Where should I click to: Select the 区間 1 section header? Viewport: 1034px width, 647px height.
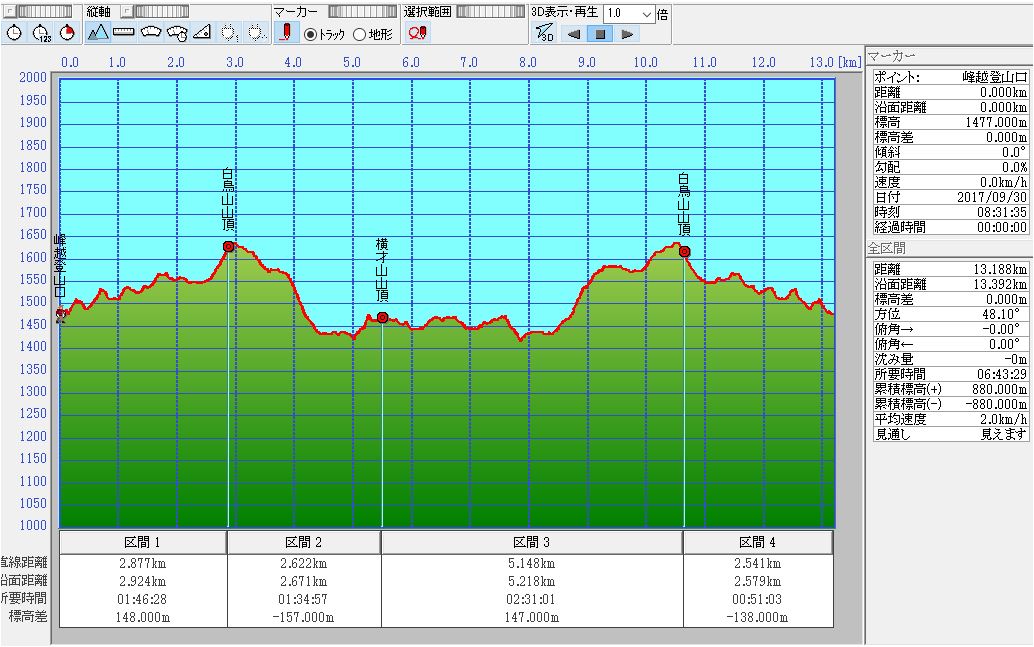click(142, 543)
